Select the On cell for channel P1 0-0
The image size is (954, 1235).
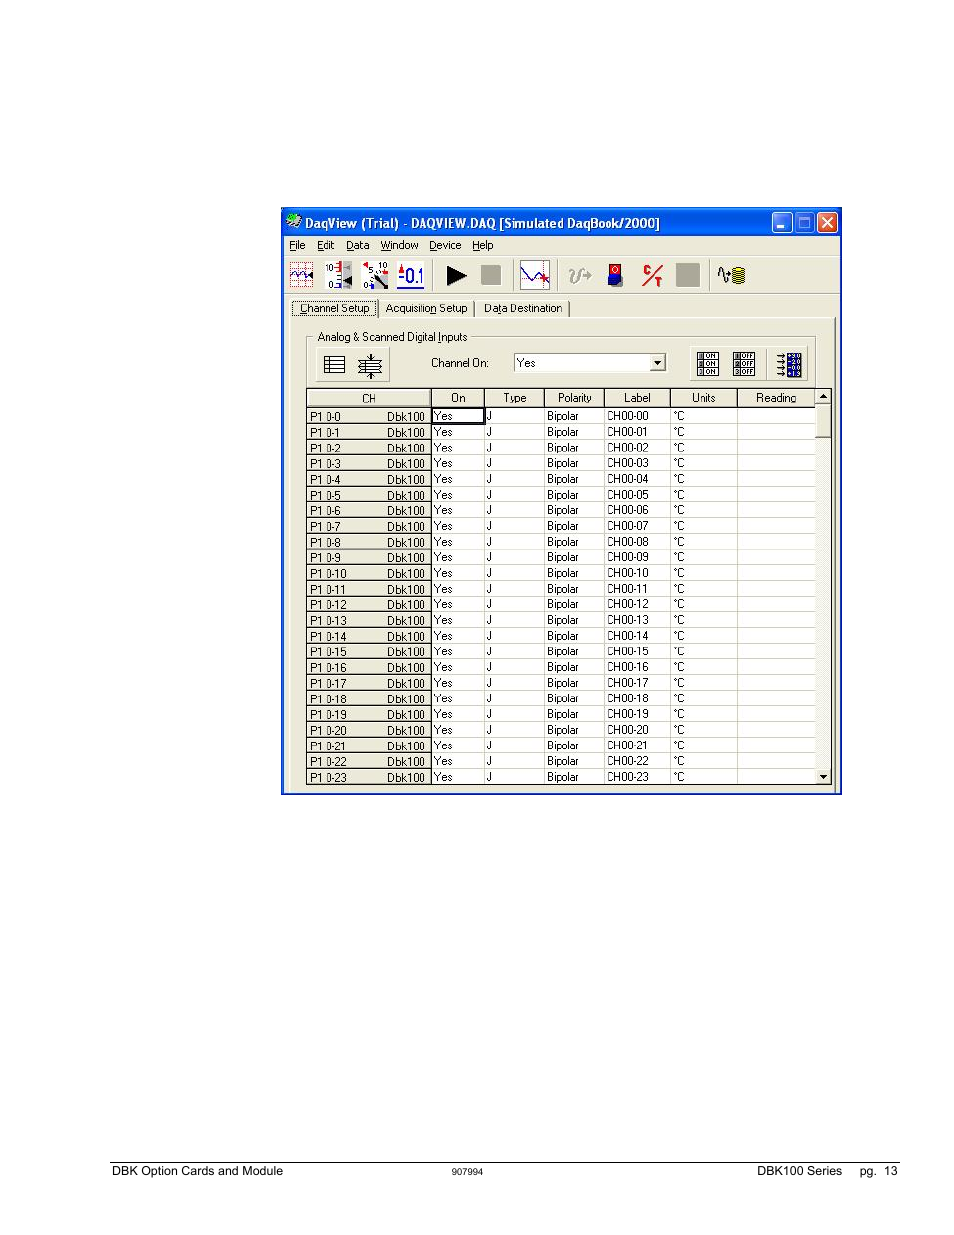[x=458, y=416]
